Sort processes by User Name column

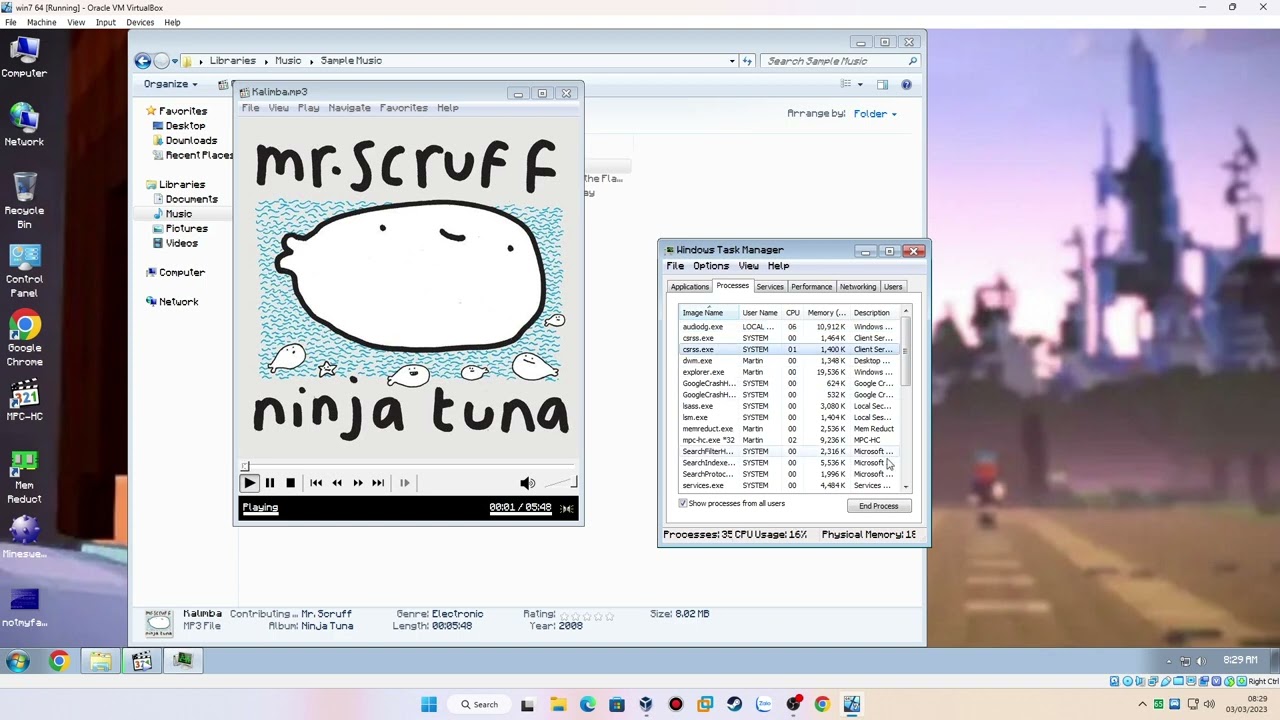pyautogui.click(x=760, y=313)
